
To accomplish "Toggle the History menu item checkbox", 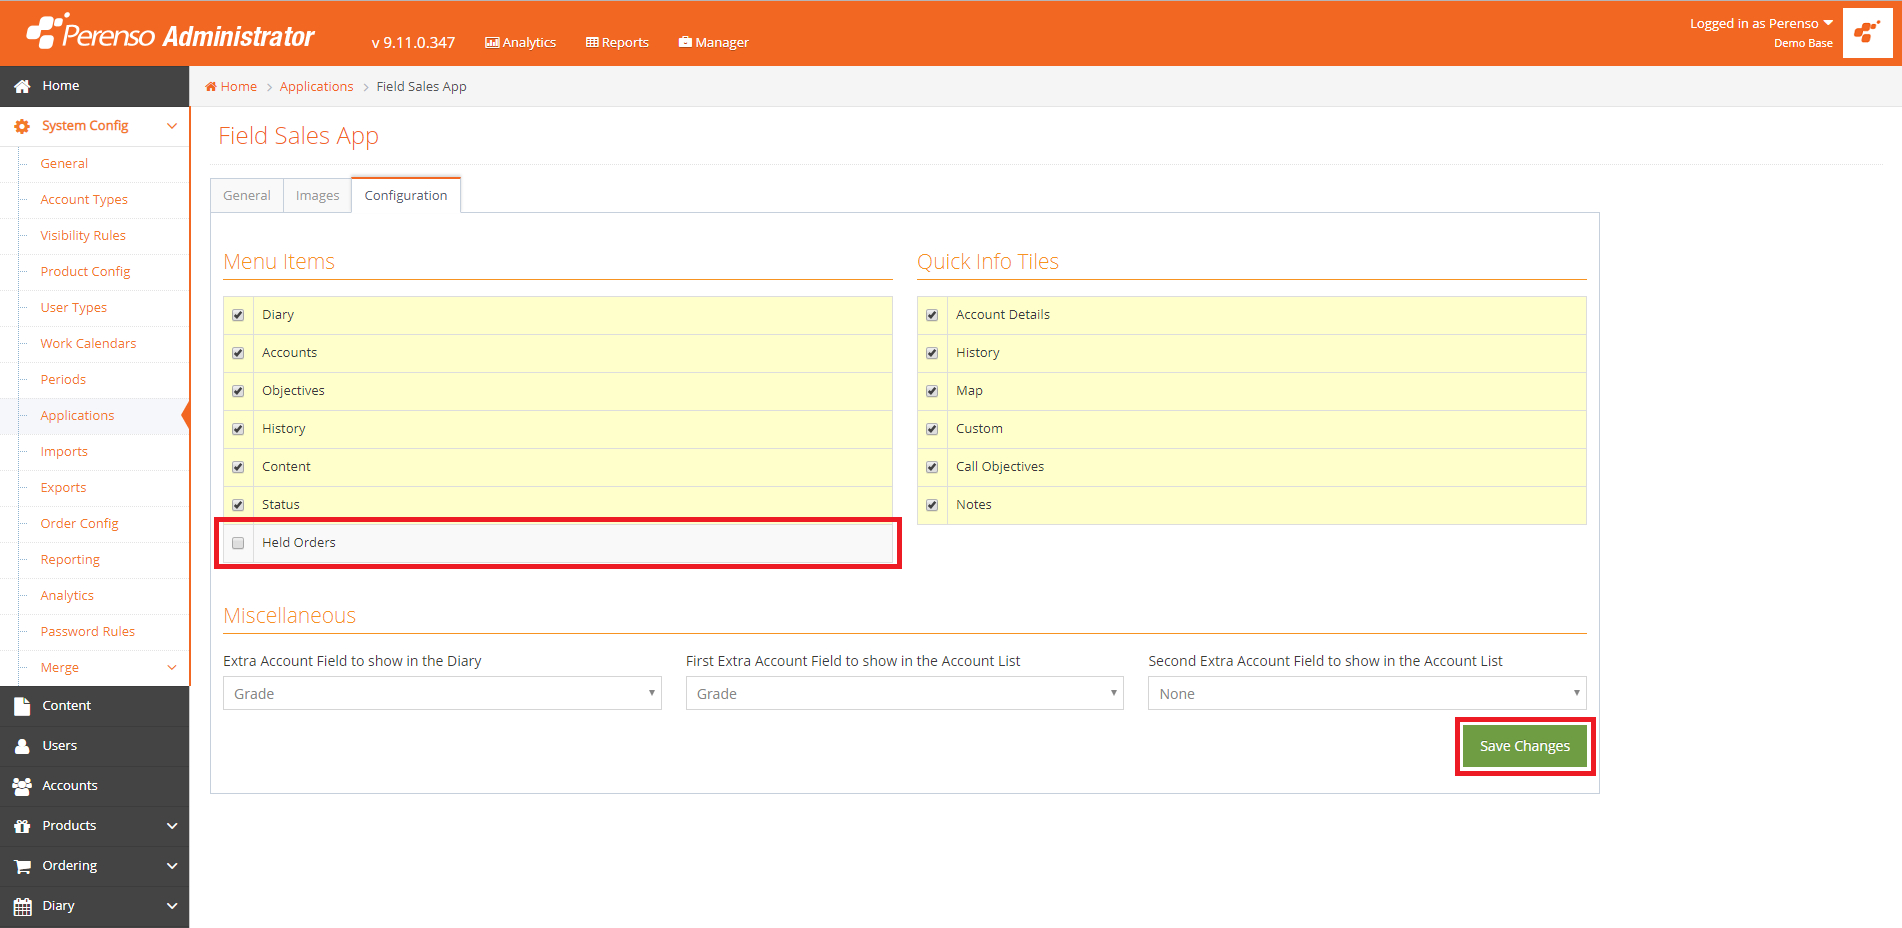I will pyautogui.click(x=238, y=429).
